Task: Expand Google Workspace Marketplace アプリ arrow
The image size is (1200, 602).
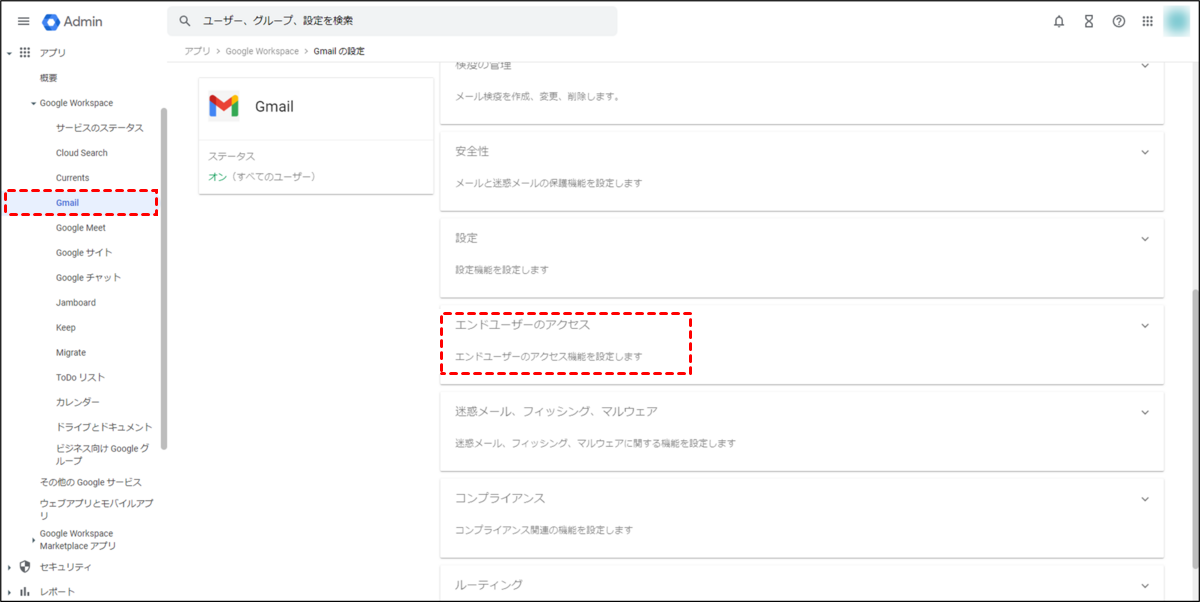Action: (33, 540)
